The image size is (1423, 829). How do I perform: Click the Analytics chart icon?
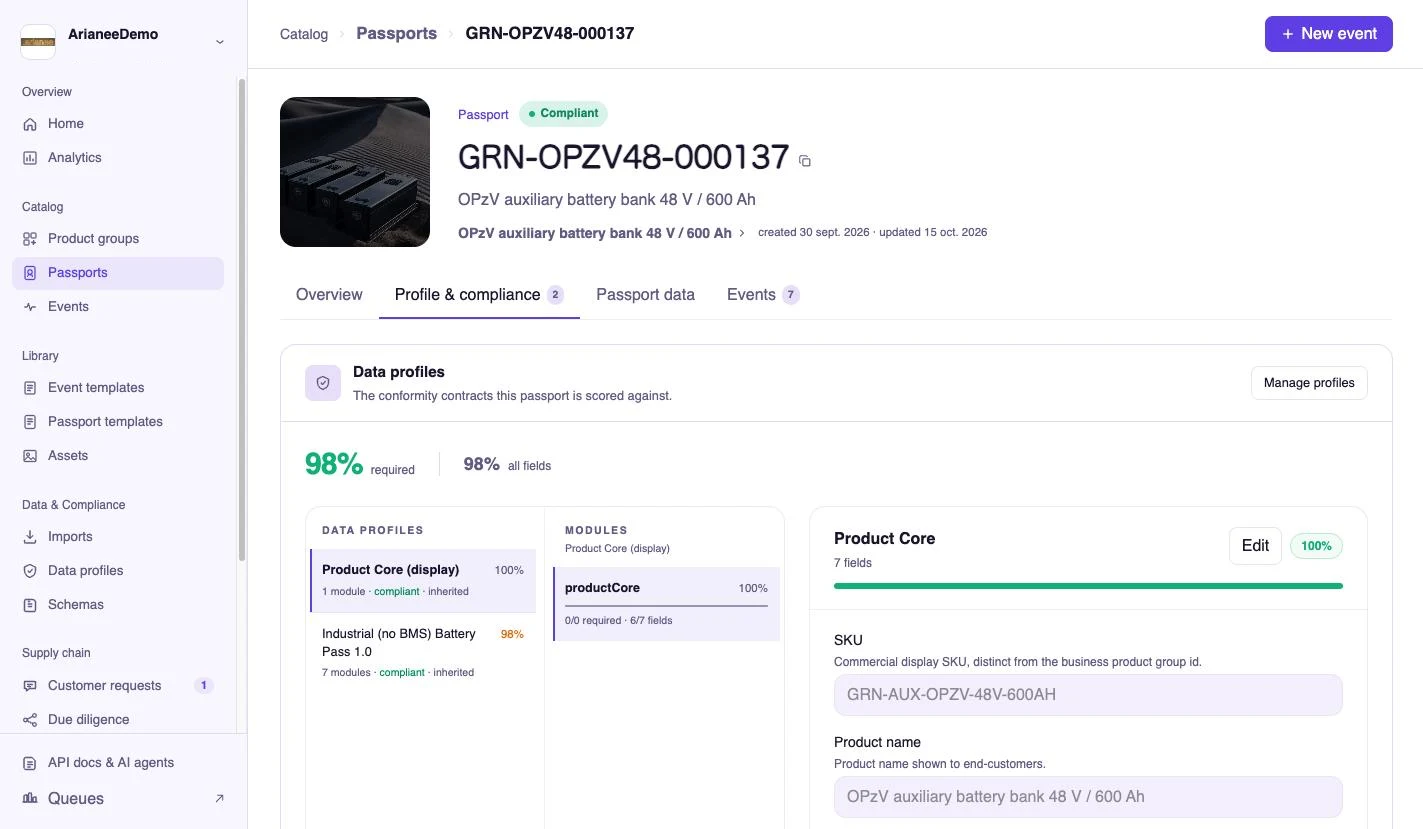click(30, 158)
